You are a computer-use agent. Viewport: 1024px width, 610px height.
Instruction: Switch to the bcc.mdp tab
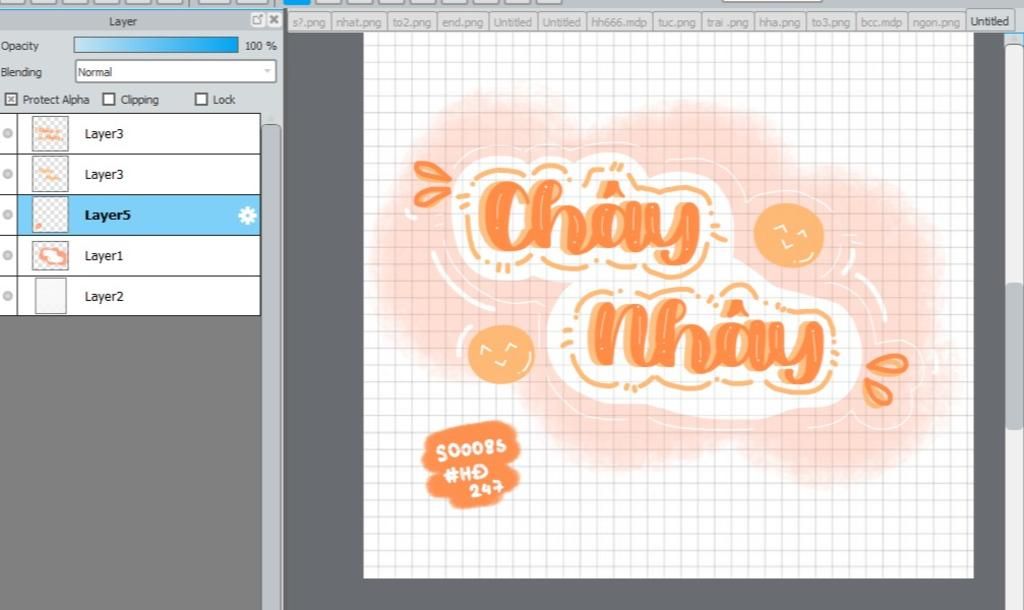(881, 22)
